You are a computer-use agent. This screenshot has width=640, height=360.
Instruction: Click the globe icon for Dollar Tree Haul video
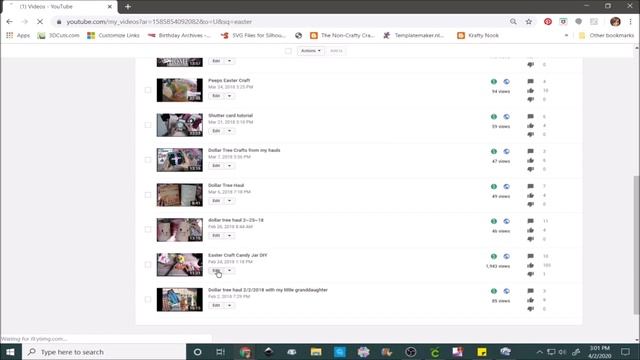click(x=507, y=187)
